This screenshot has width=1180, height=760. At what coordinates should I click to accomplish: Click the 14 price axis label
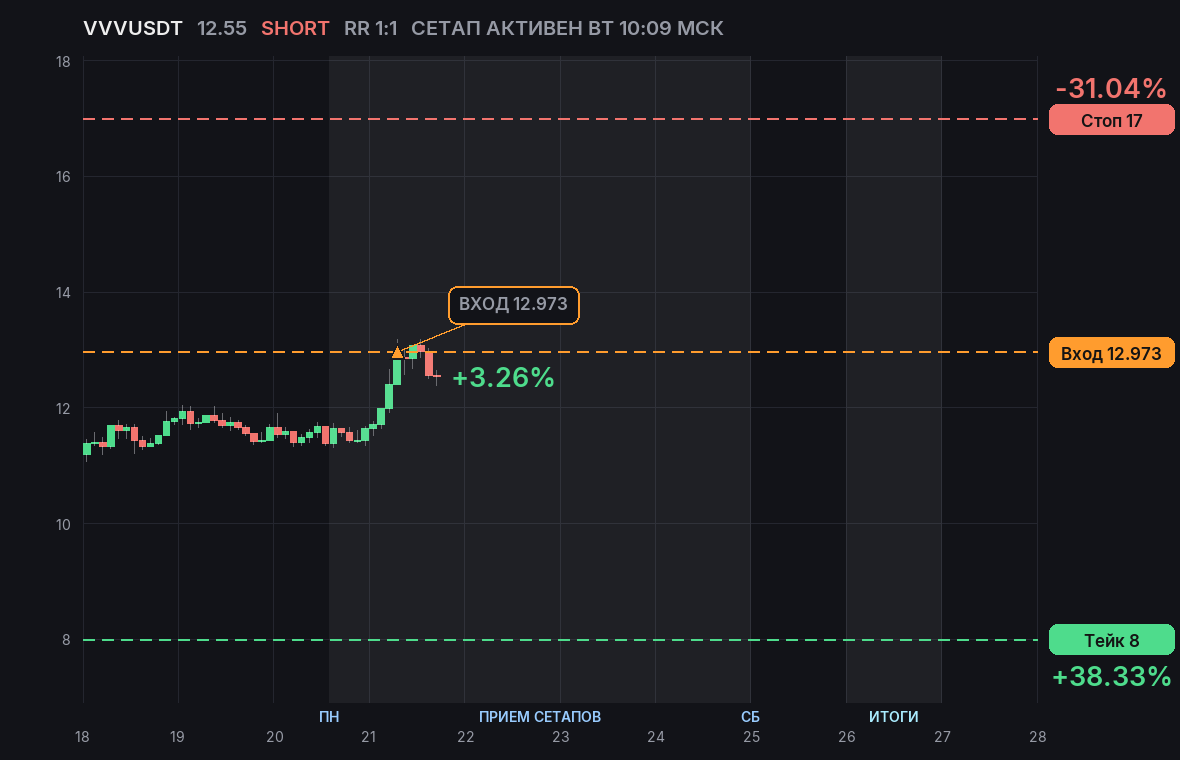click(x=63, y=293)
